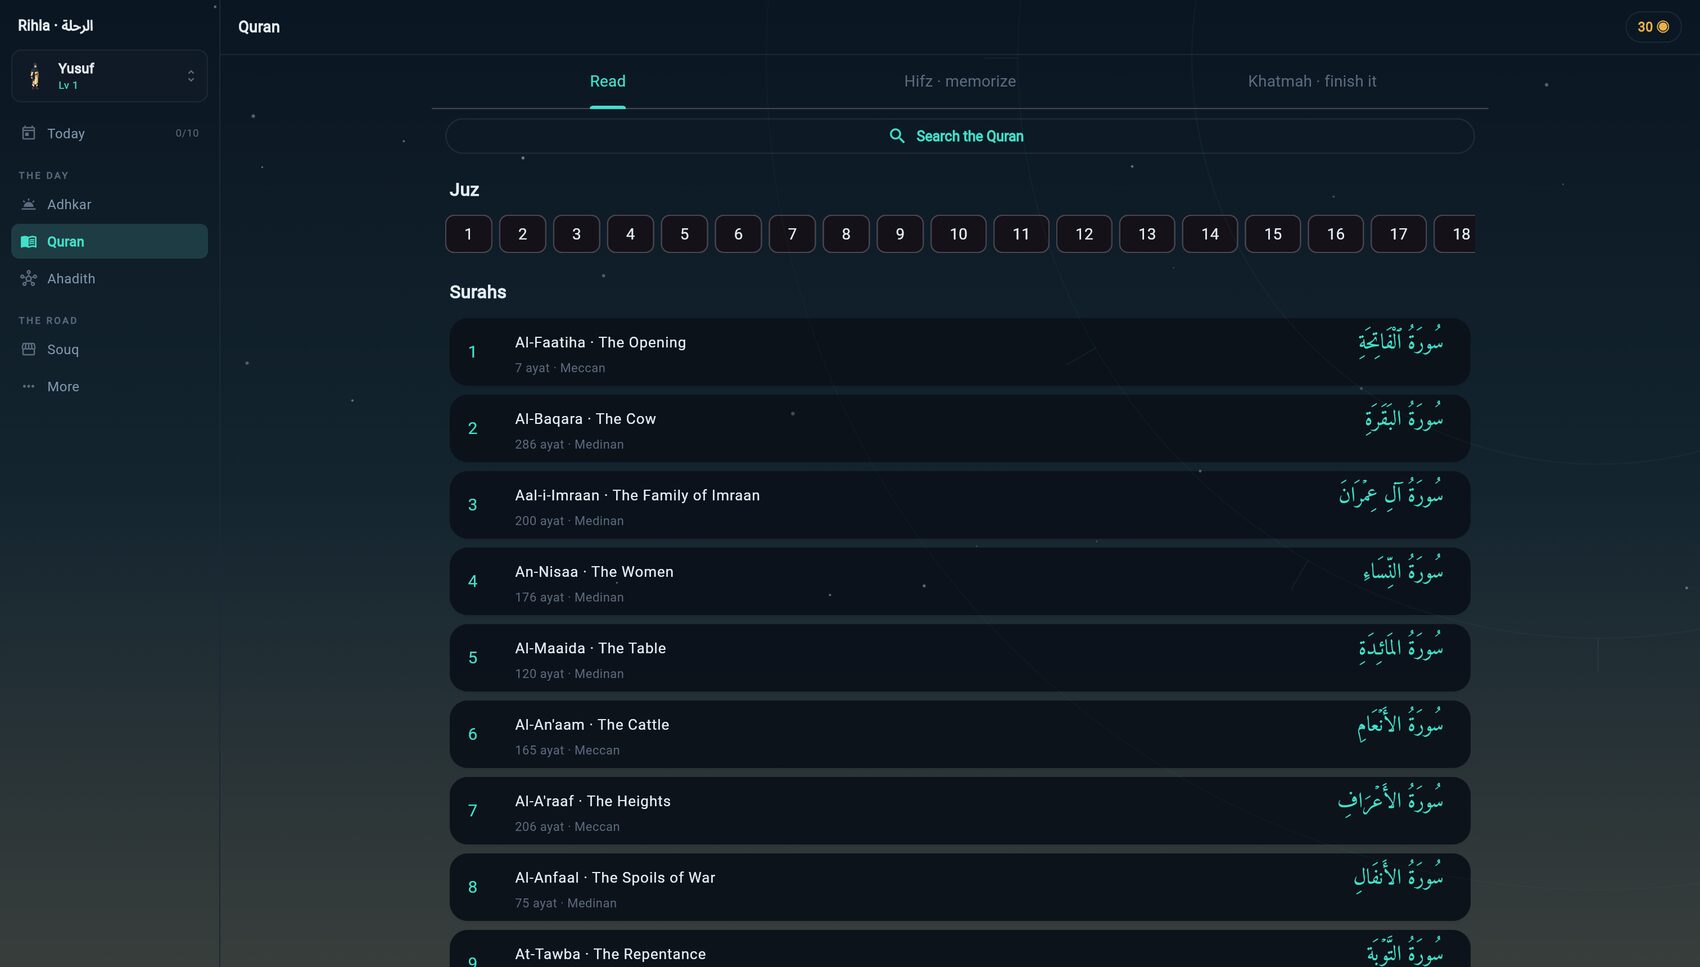The image size is (1700, 967).
Task: Click surah number 6 in list
Action: coord(472,734)
